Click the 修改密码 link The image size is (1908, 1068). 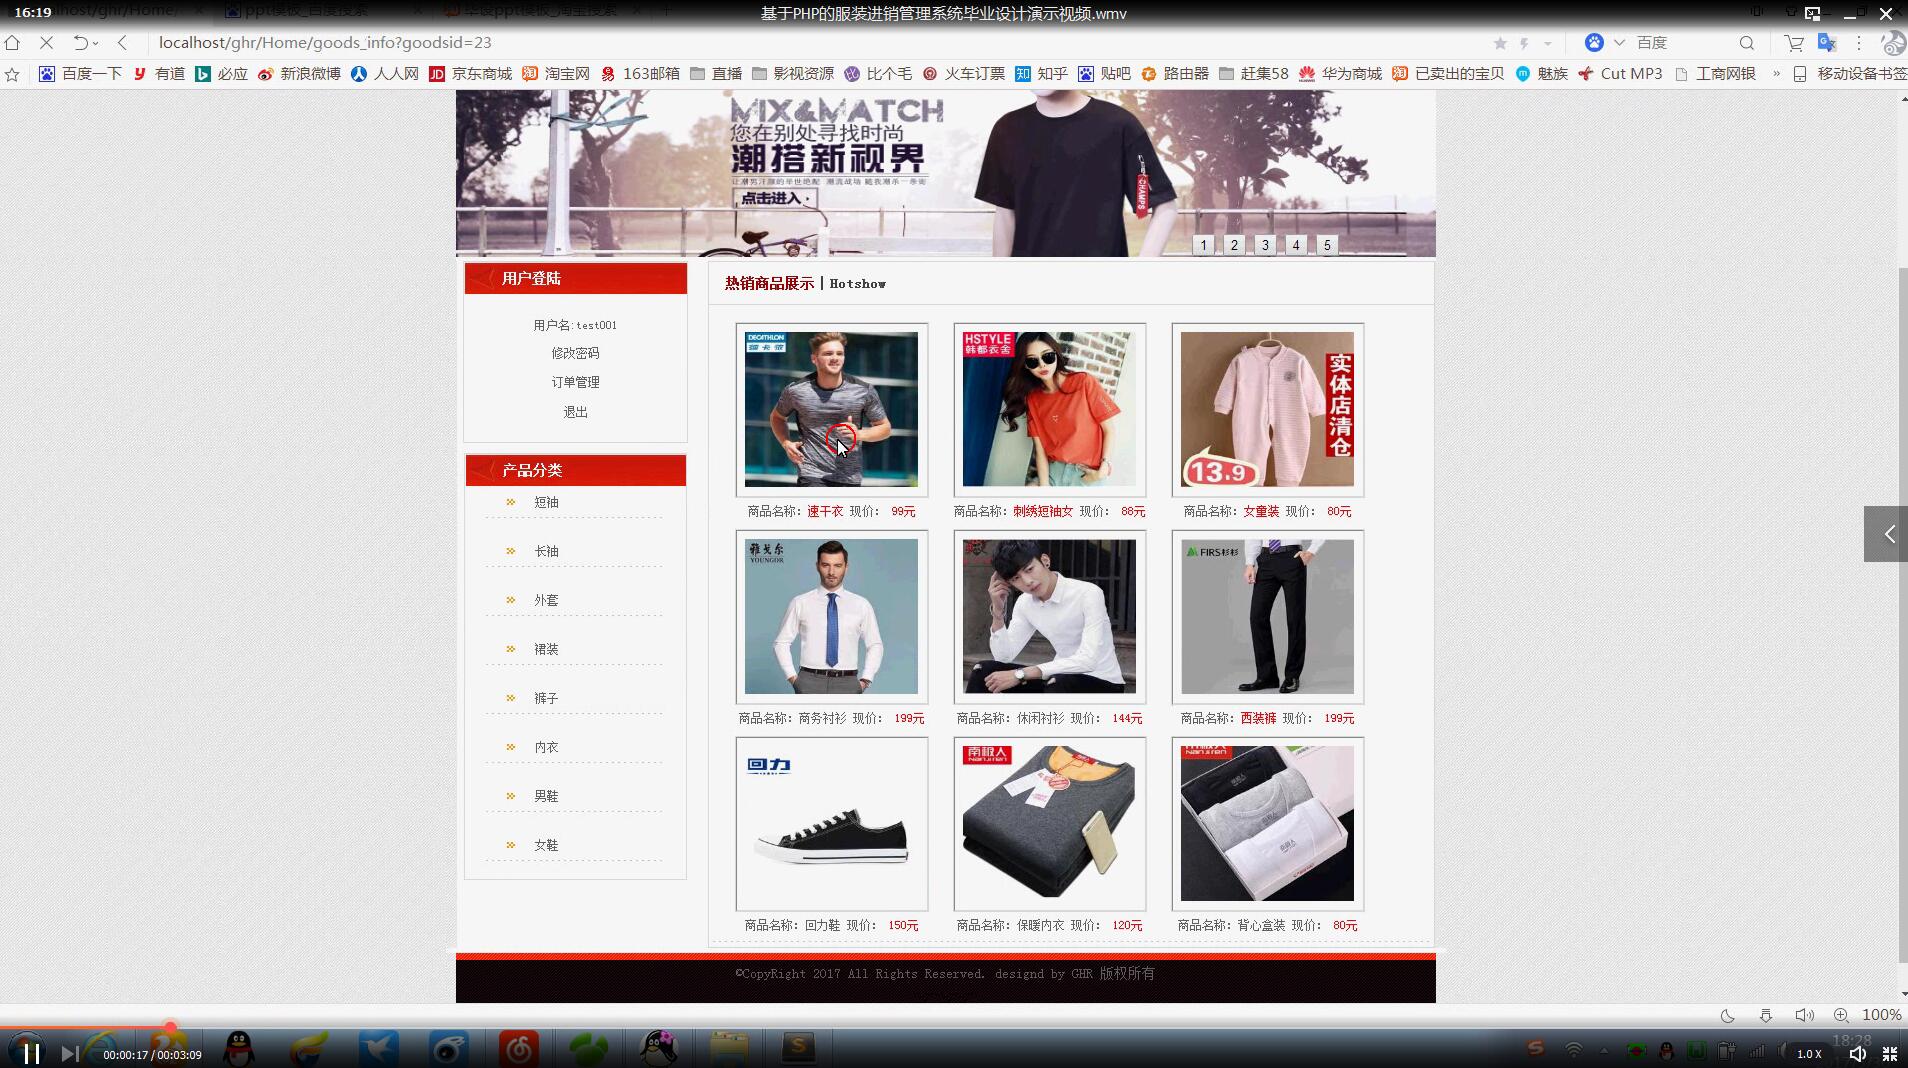[575, 353]
